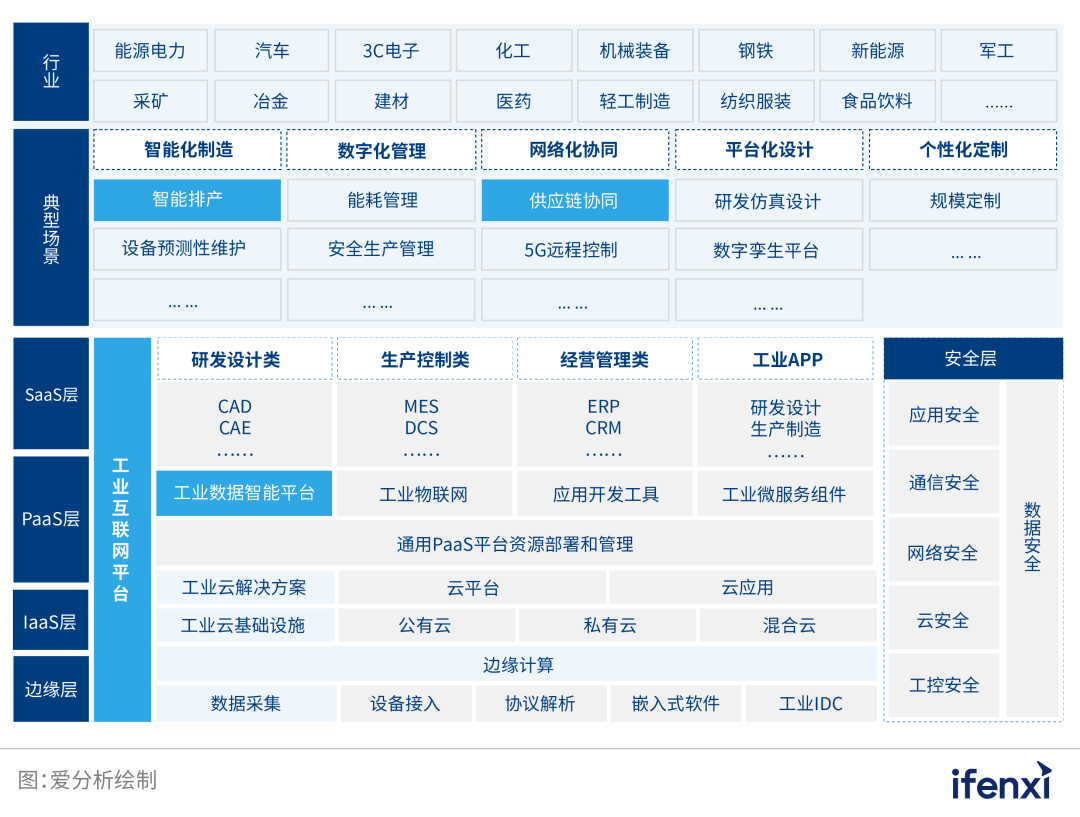Toggle the highlighted 供应链协同 scenario

pyautogui.click(x=575, y=200)
